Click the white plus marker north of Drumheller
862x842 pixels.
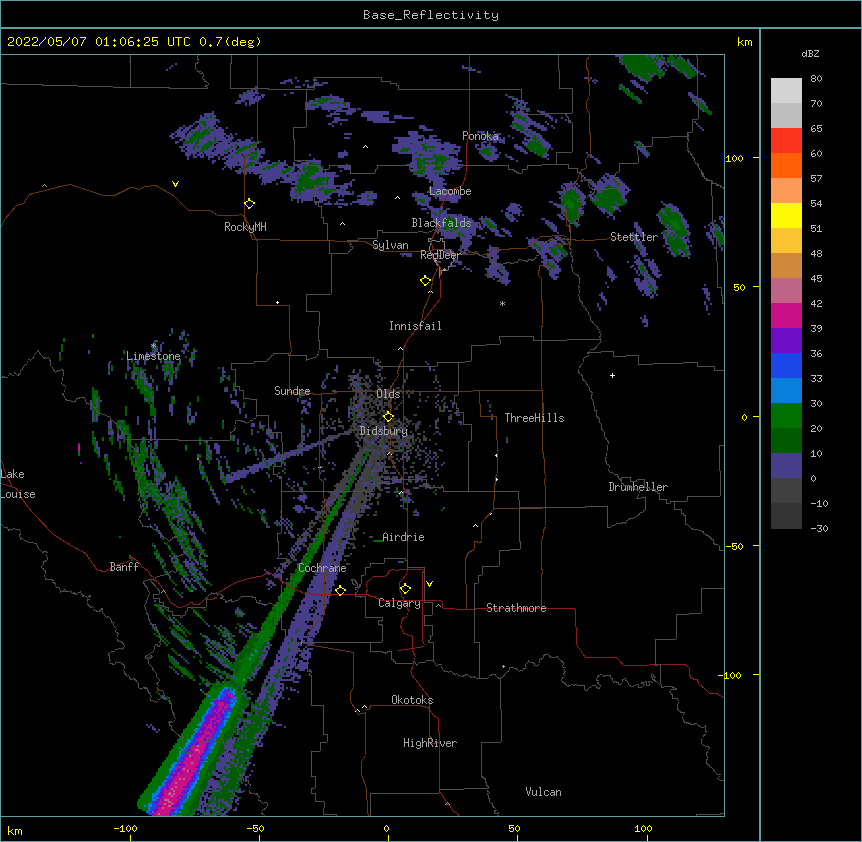(612, 375)
